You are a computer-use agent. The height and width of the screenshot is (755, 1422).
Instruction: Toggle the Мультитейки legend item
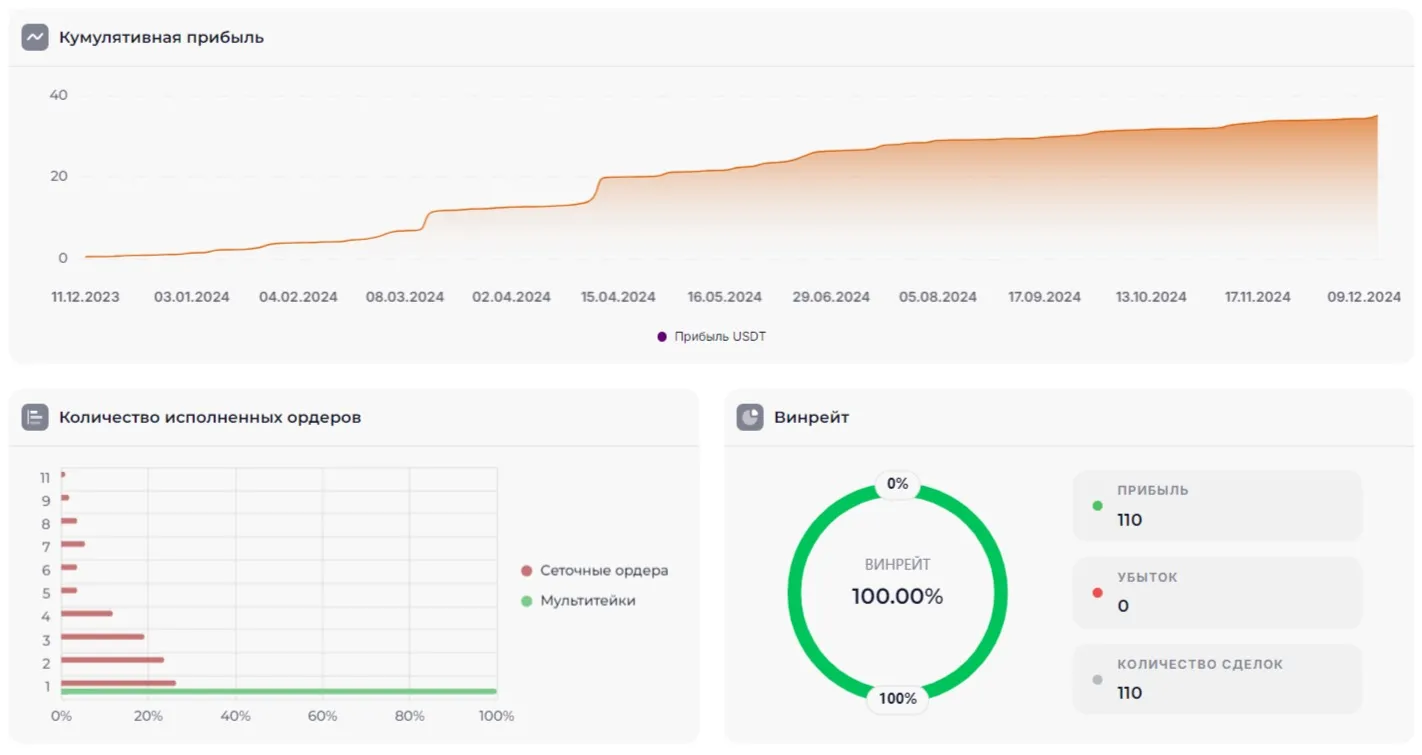[578, 601]
